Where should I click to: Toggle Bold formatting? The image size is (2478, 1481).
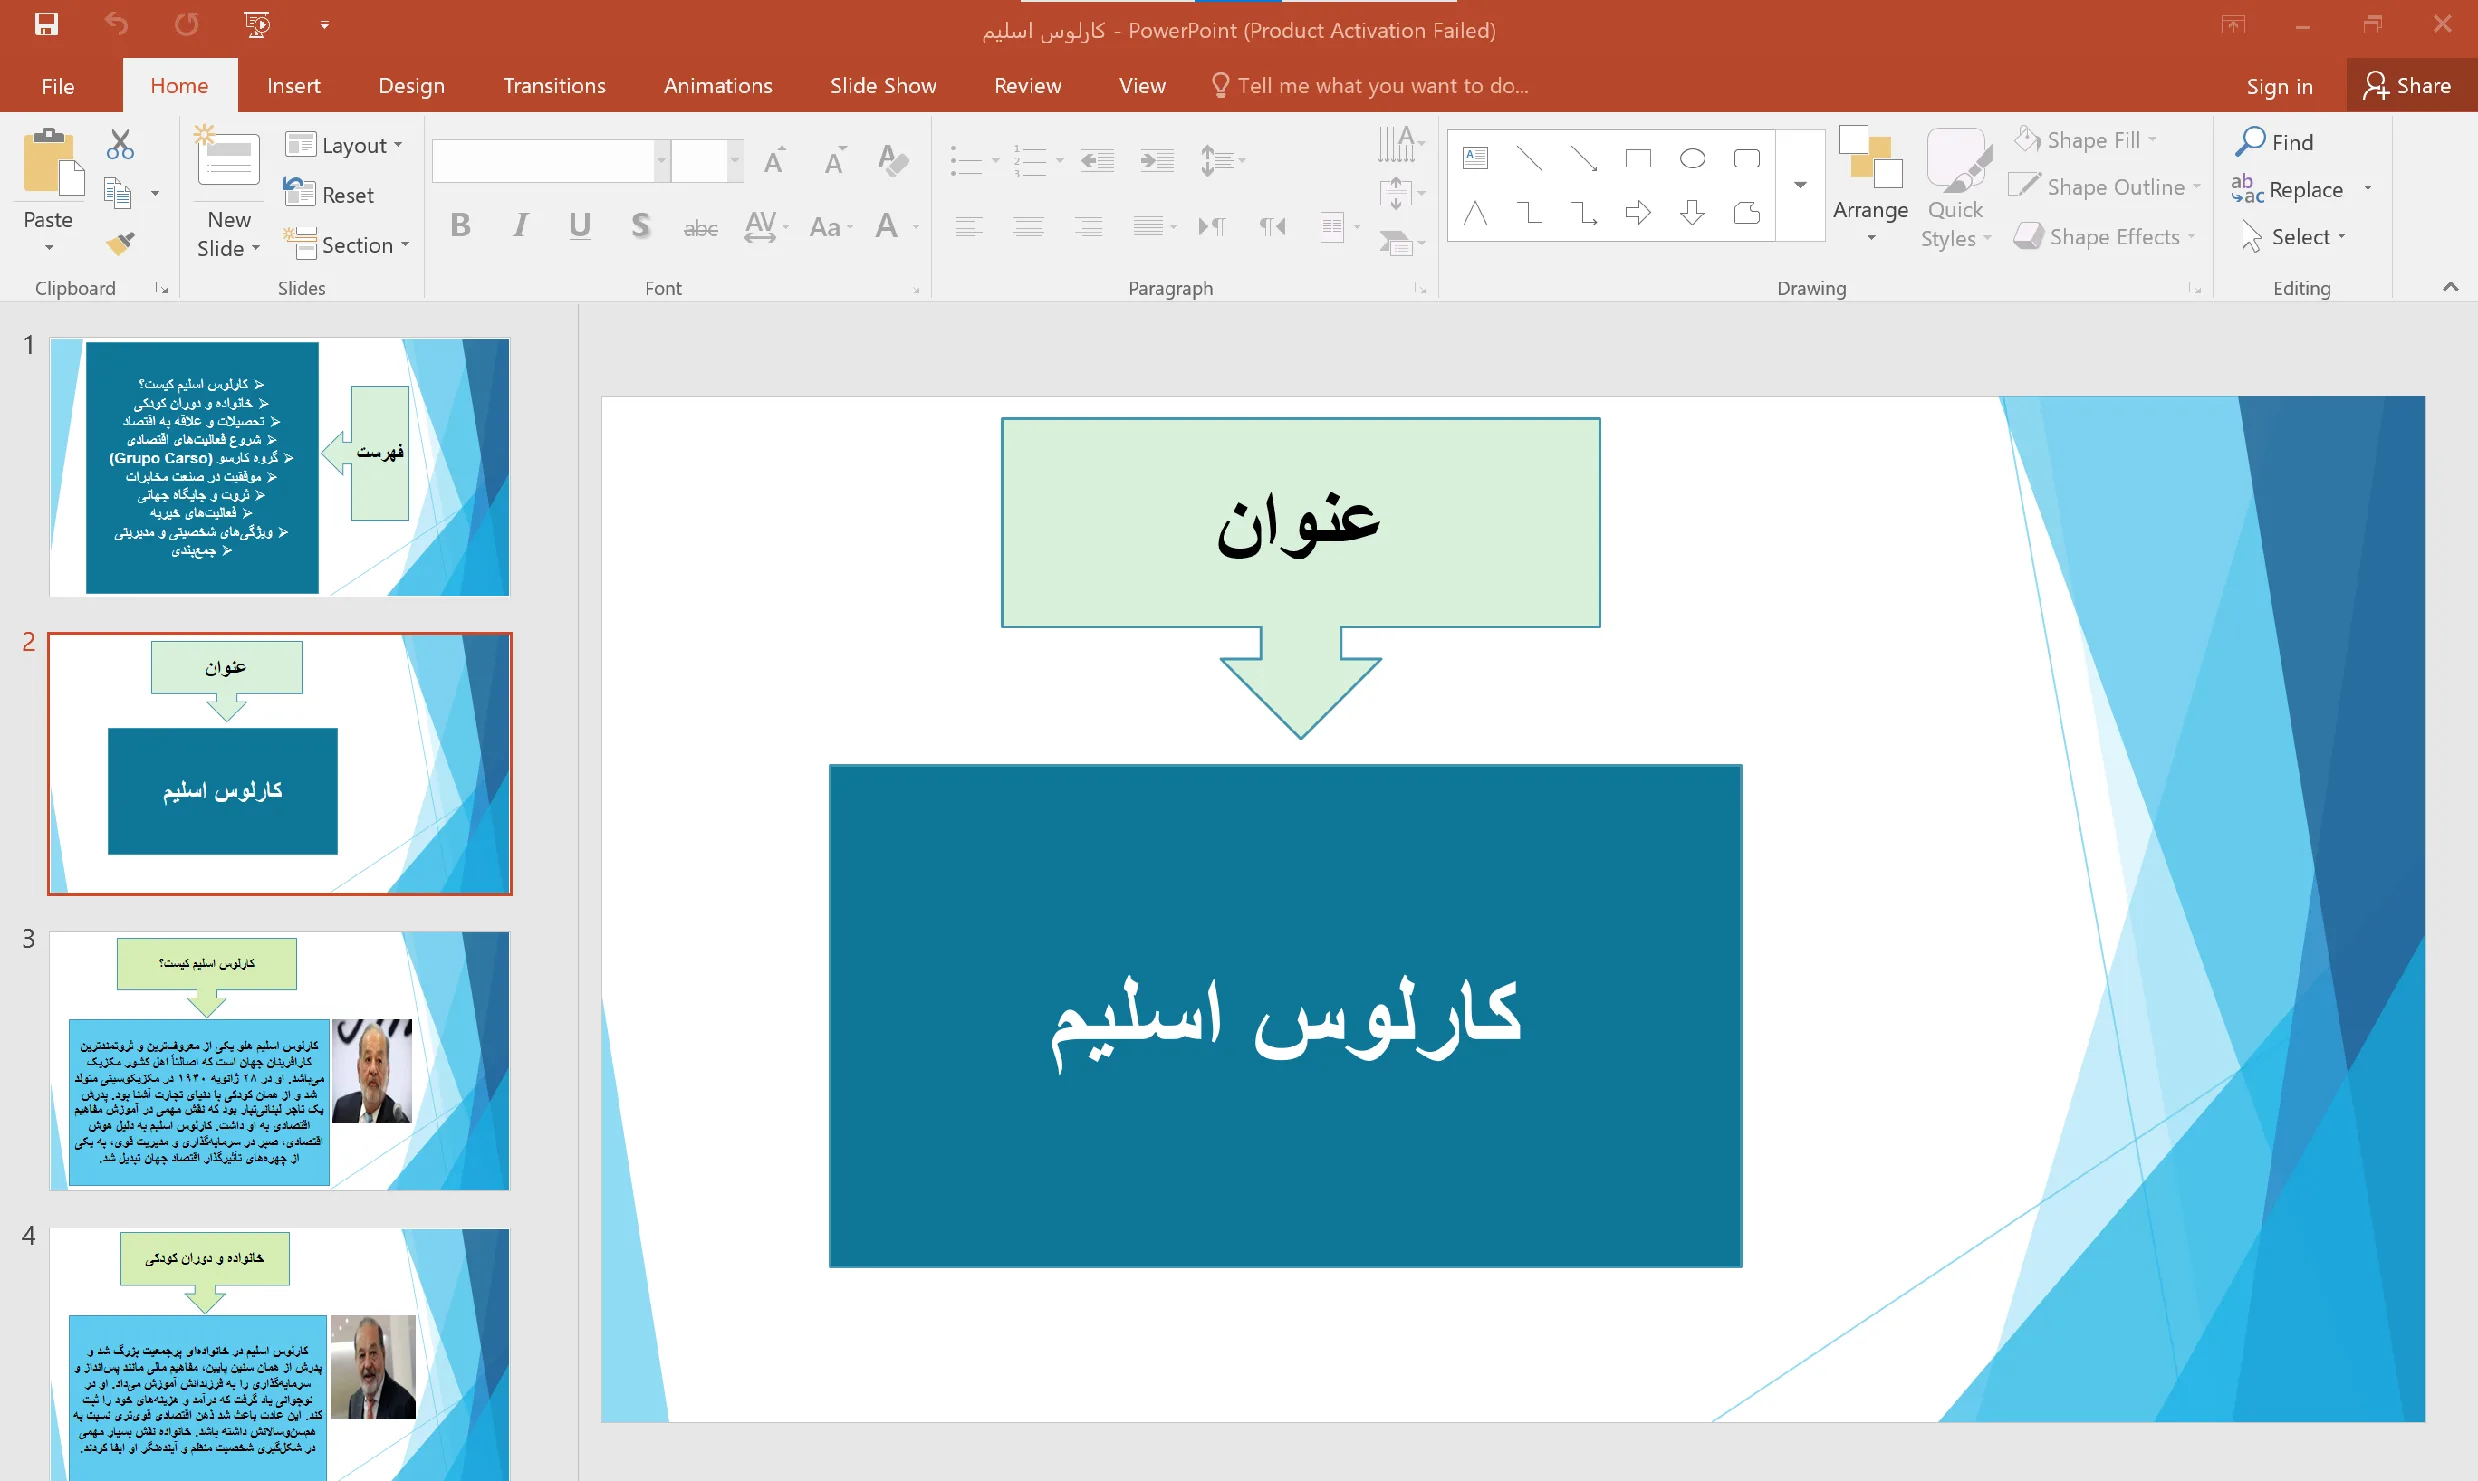pyautogui.click(x=460, y=226)
